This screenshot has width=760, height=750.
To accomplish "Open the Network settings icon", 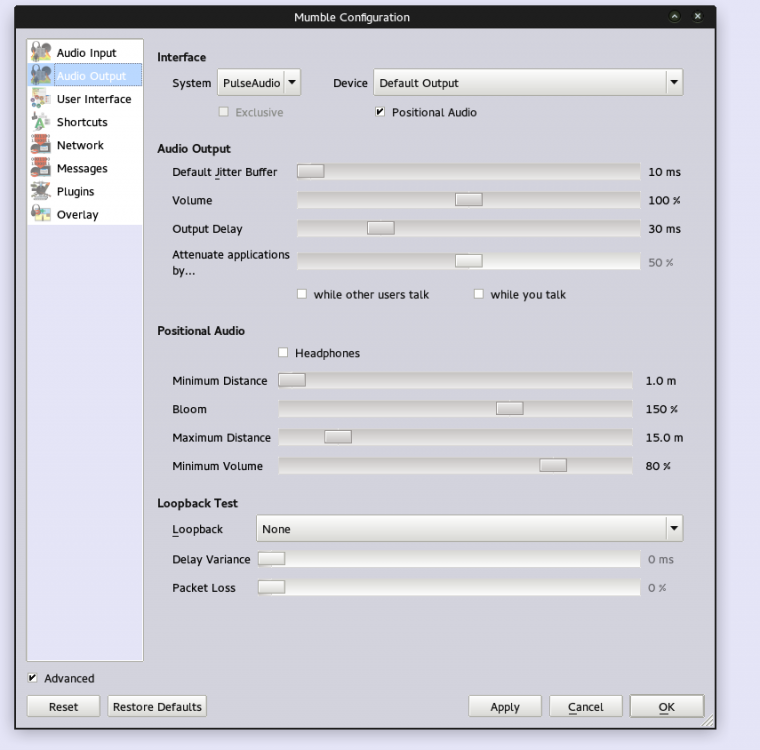I will (41, 146).
